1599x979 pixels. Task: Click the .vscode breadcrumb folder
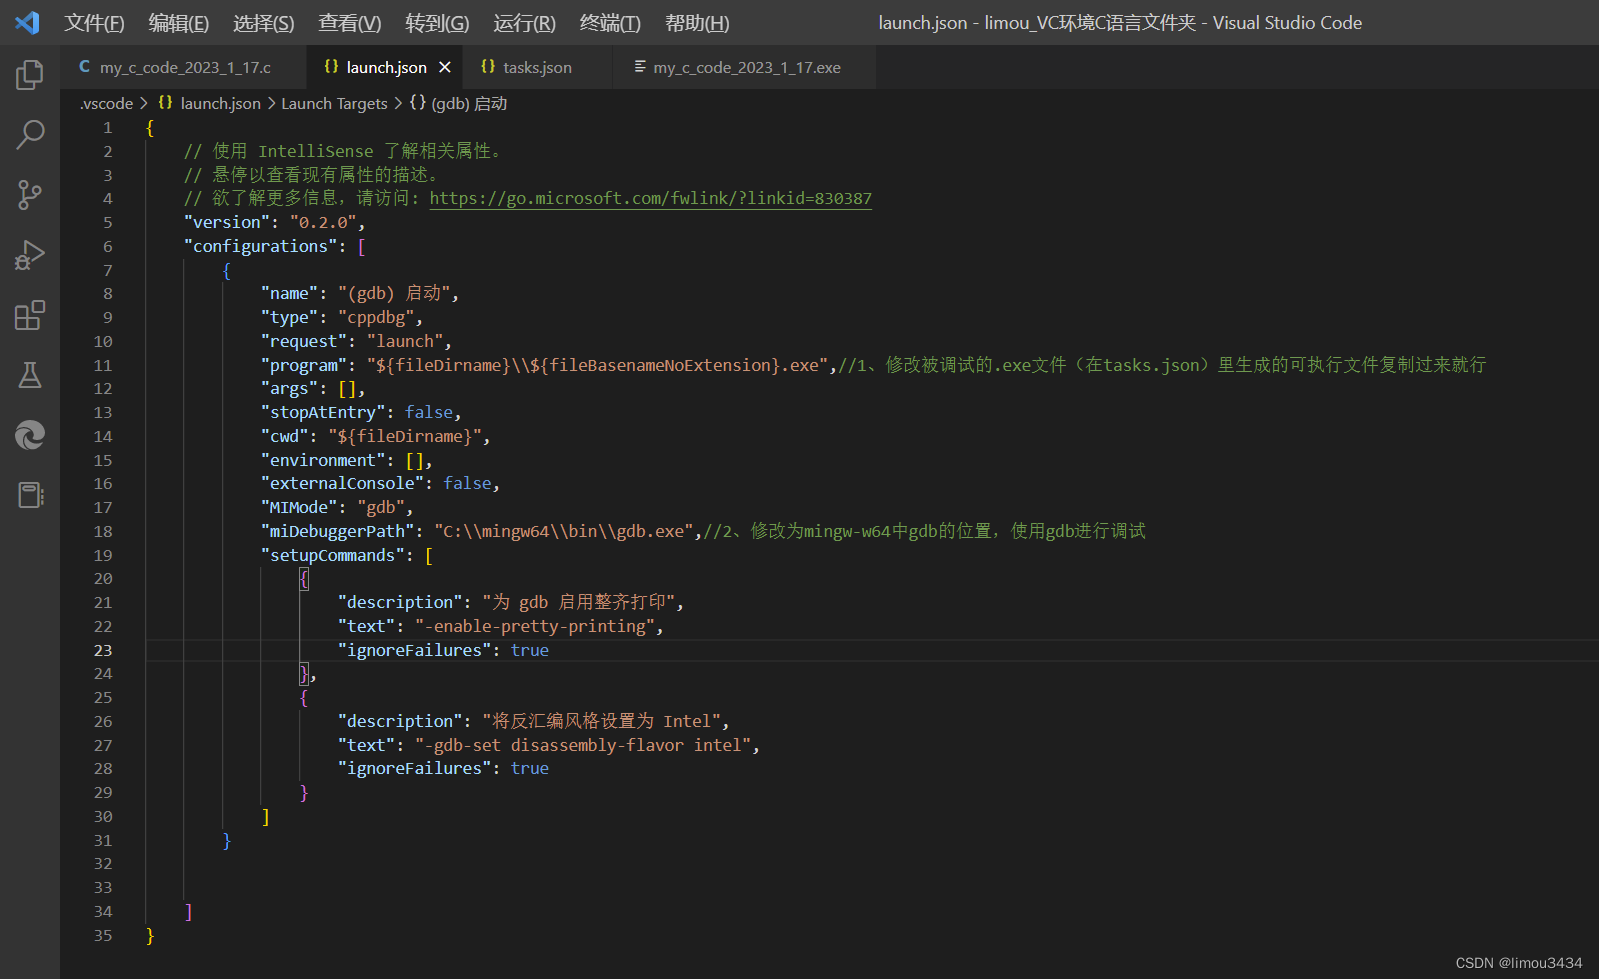tap(106, 103)
